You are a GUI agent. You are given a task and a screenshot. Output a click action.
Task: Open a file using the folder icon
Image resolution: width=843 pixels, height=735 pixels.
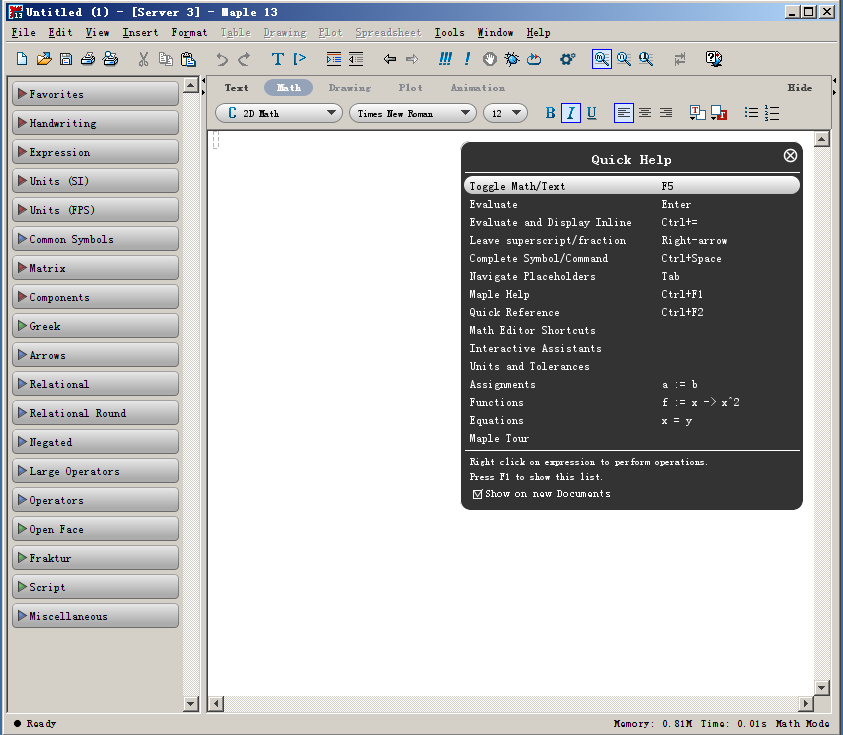coord(44,59)
